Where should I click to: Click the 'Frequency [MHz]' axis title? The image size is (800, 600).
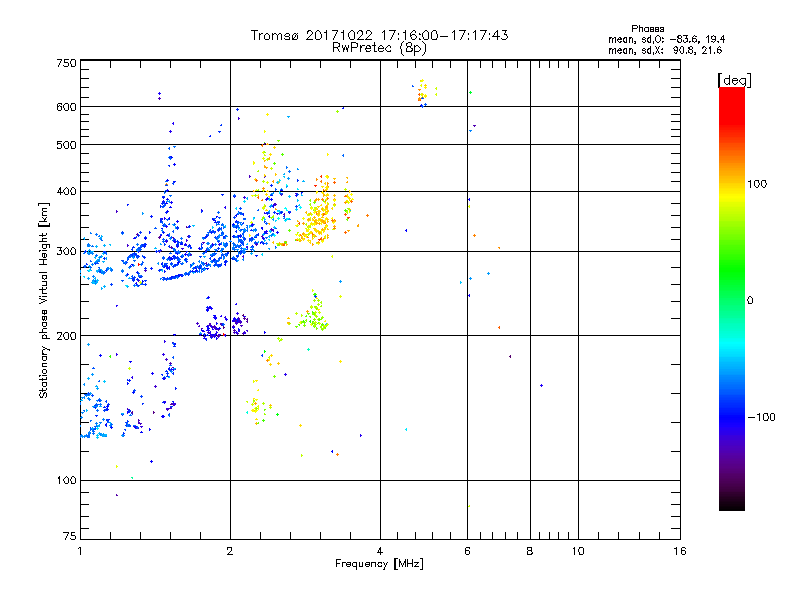click(x=379, y=564)
